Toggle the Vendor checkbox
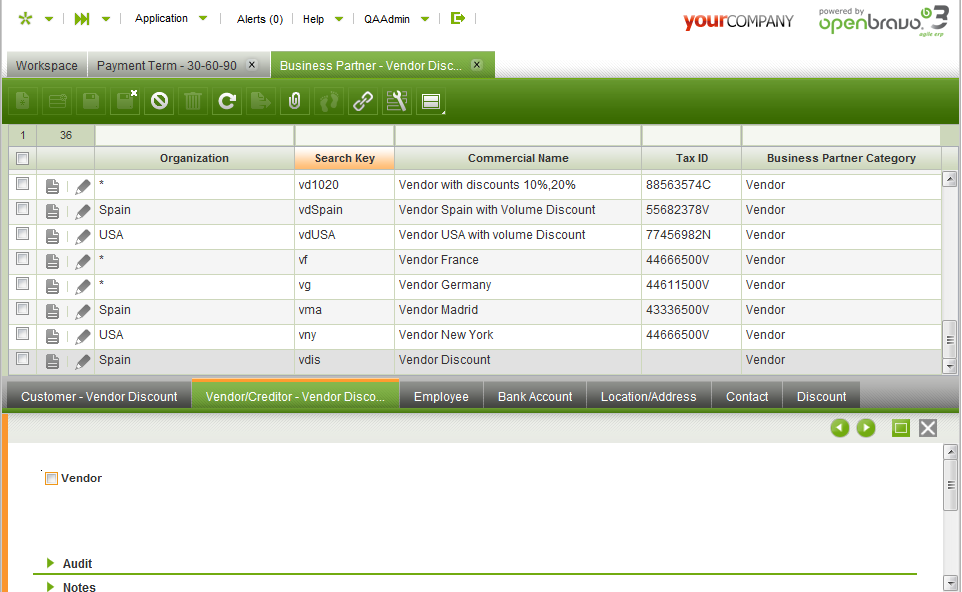Viewport: 962px width, 592px height. [52, 479]
